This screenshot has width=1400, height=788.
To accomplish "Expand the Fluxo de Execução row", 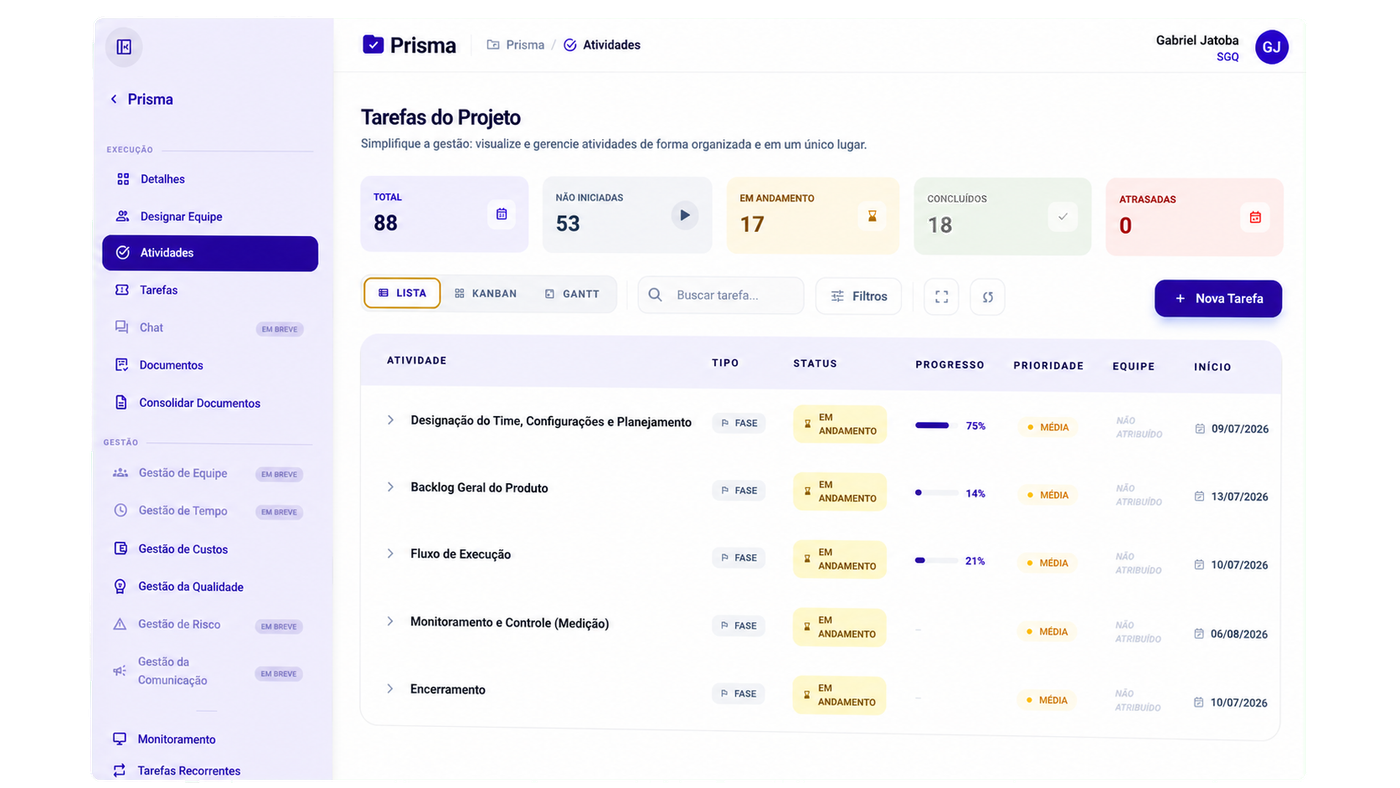I will [x=390, y=554].
